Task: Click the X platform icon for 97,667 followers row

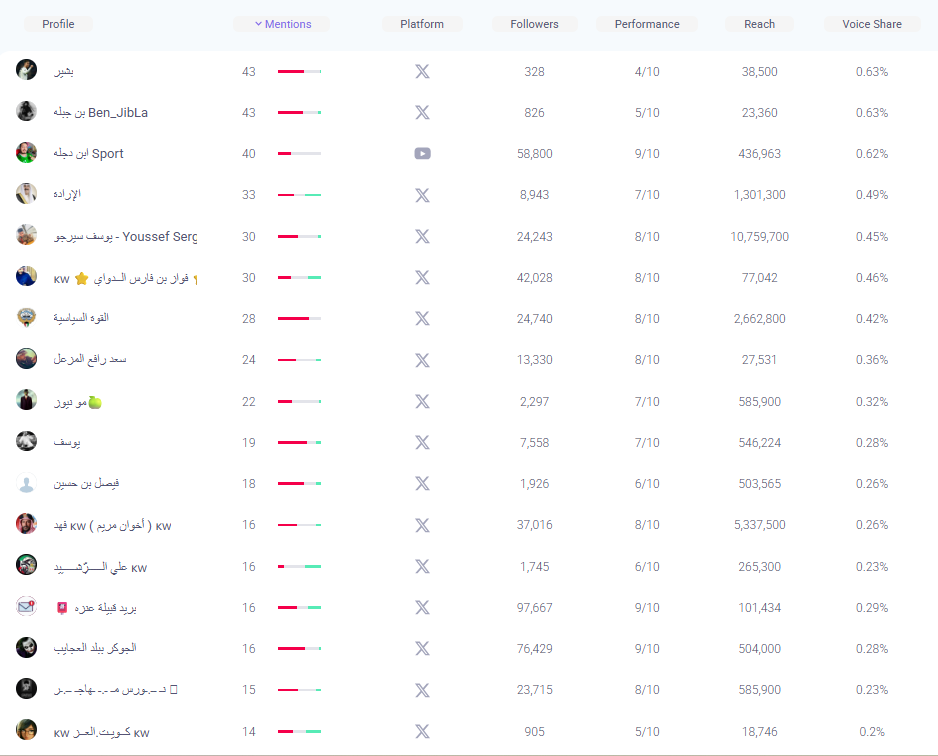Action: click(x=422, y=607)
